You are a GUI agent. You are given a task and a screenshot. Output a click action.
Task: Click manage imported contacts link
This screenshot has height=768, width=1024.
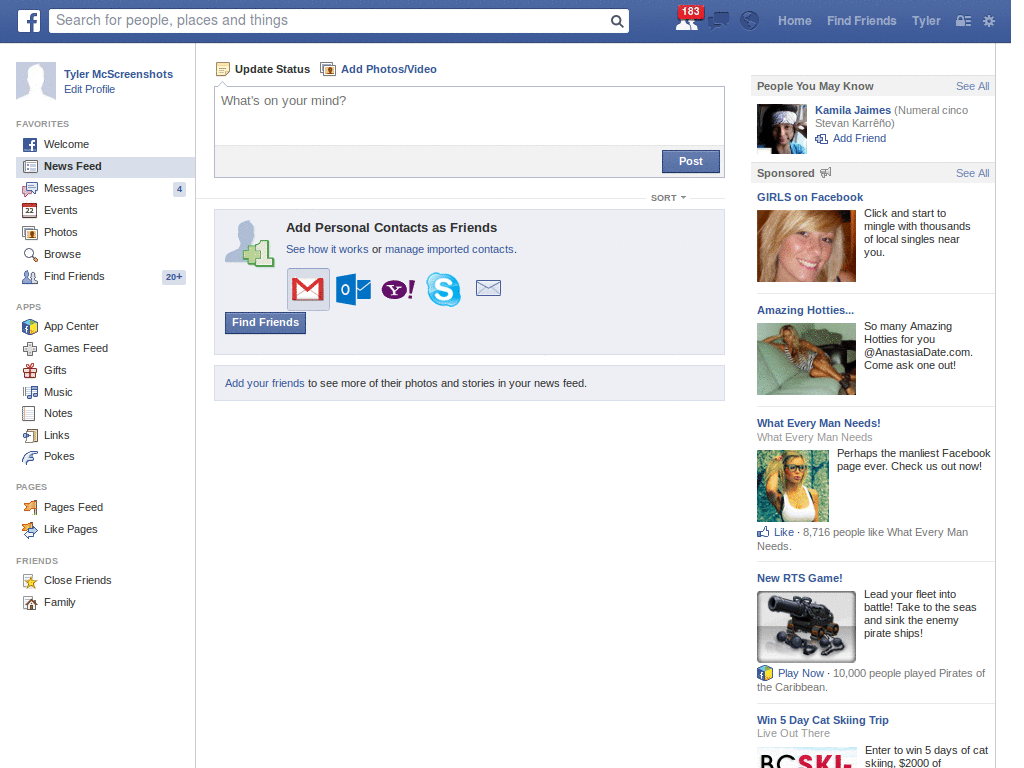449,249
